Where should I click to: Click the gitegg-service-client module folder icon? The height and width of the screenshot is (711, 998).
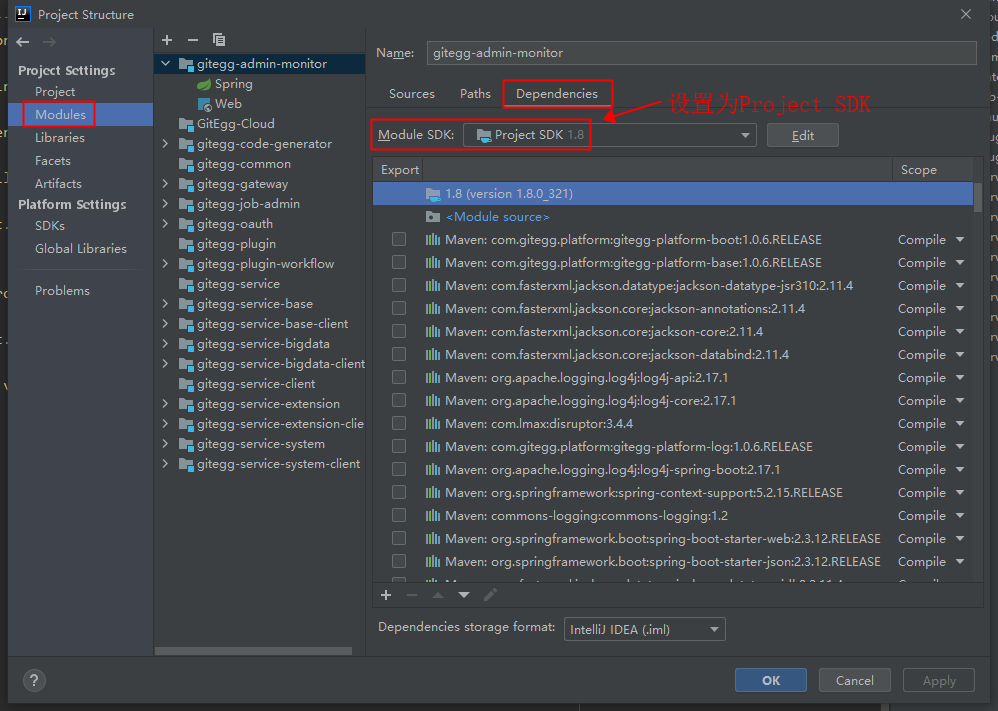pyautogui.click(x=186, y=384)
